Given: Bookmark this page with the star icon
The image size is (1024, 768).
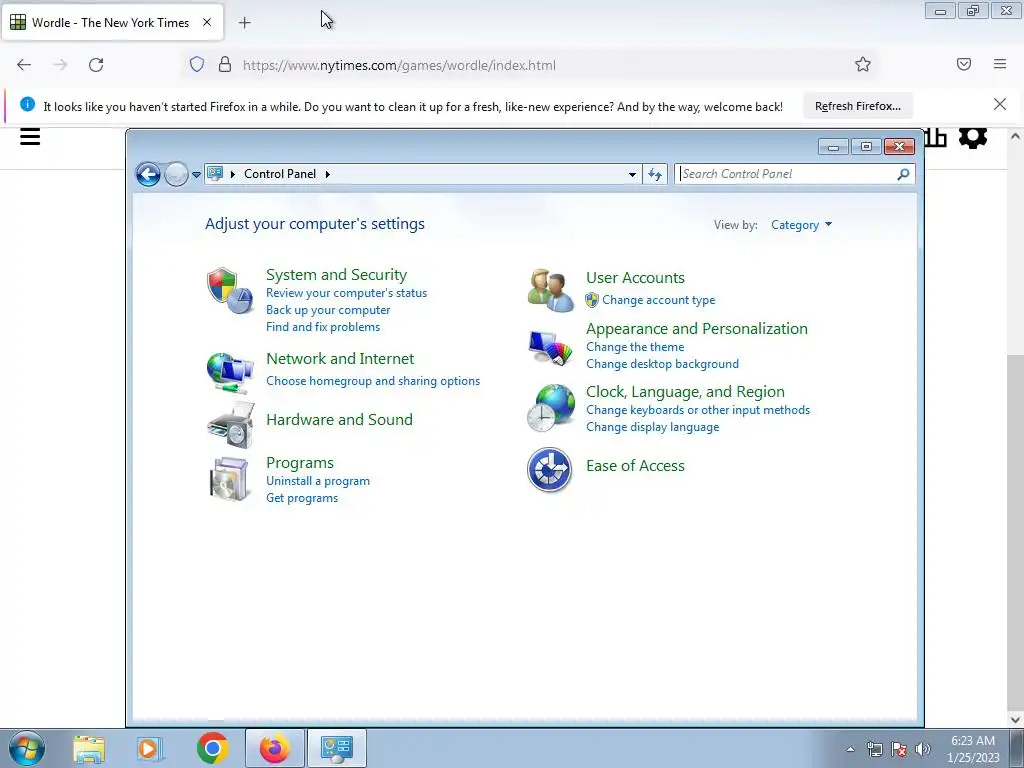Looking at the screenshot, I should [x=863, y=64].
